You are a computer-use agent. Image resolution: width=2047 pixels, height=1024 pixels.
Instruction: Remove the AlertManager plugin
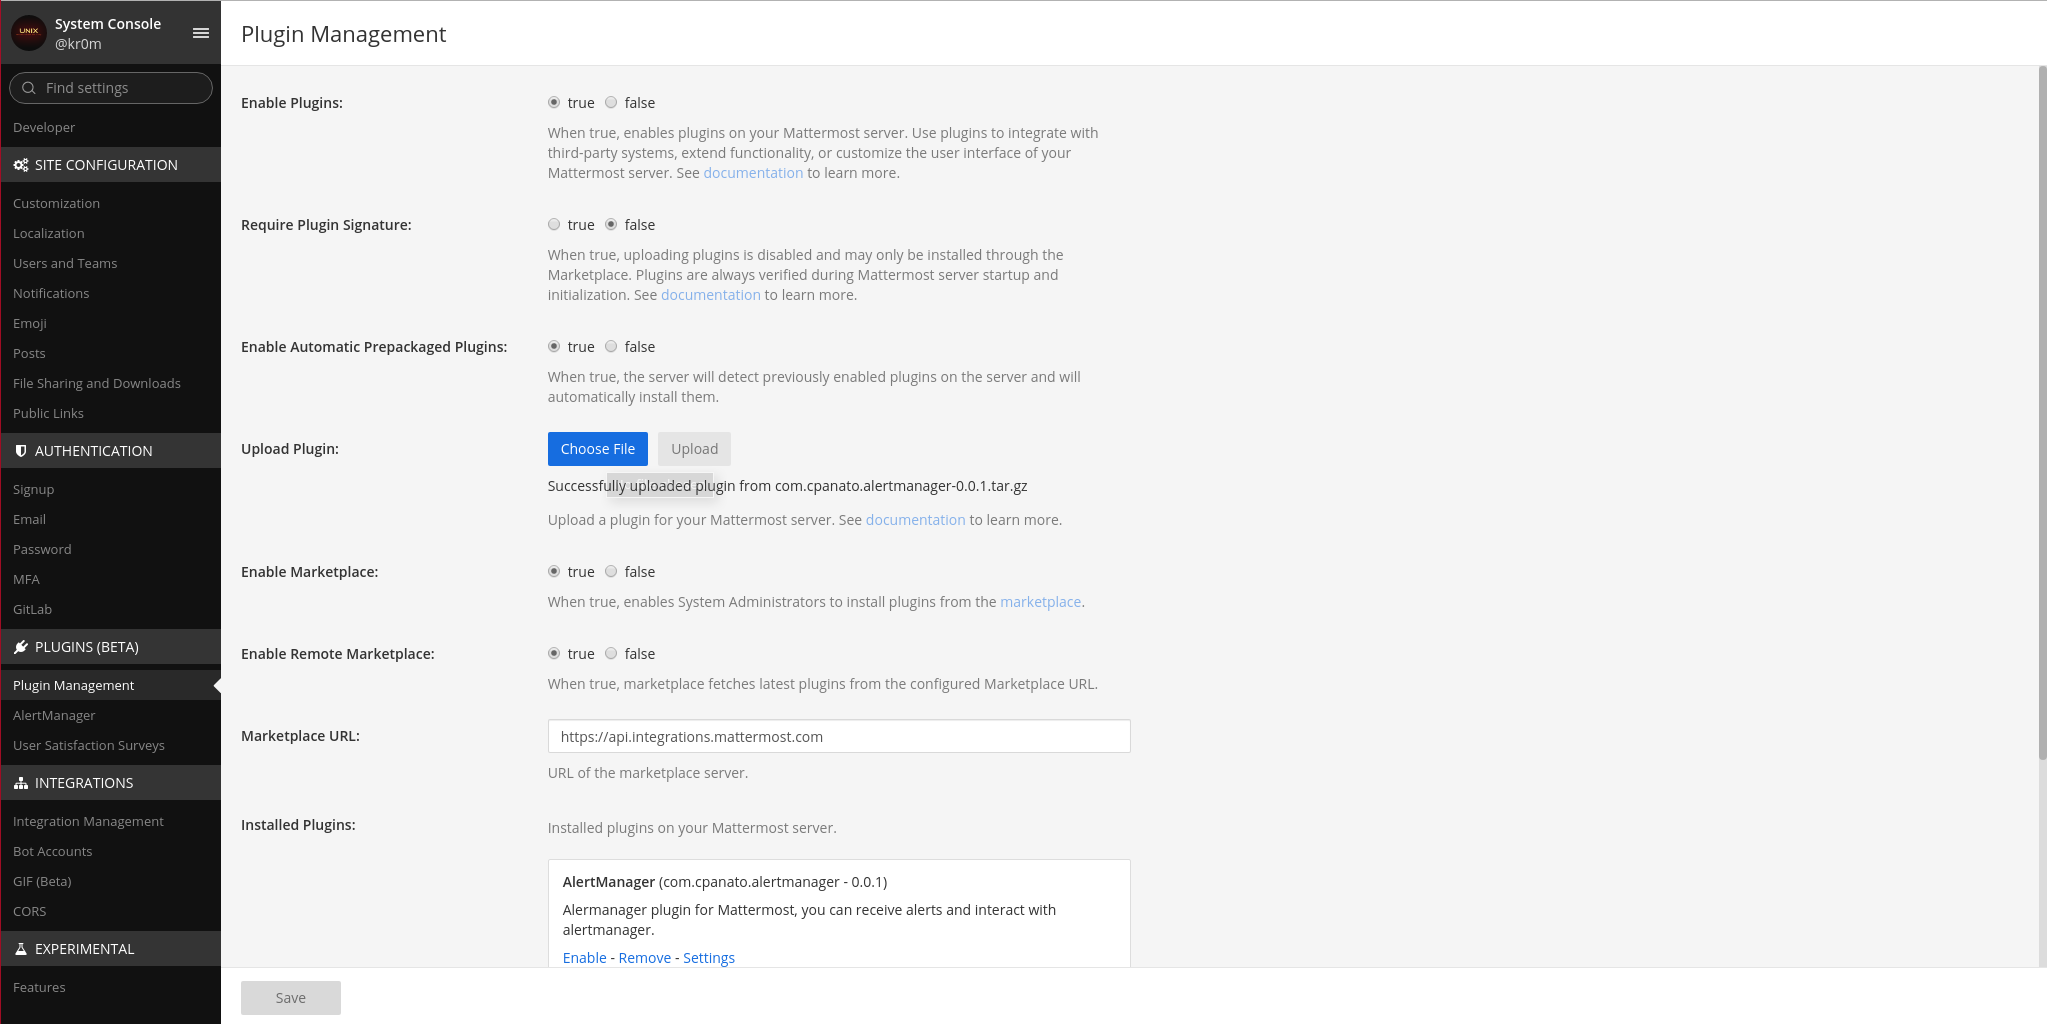click(644, 958)
